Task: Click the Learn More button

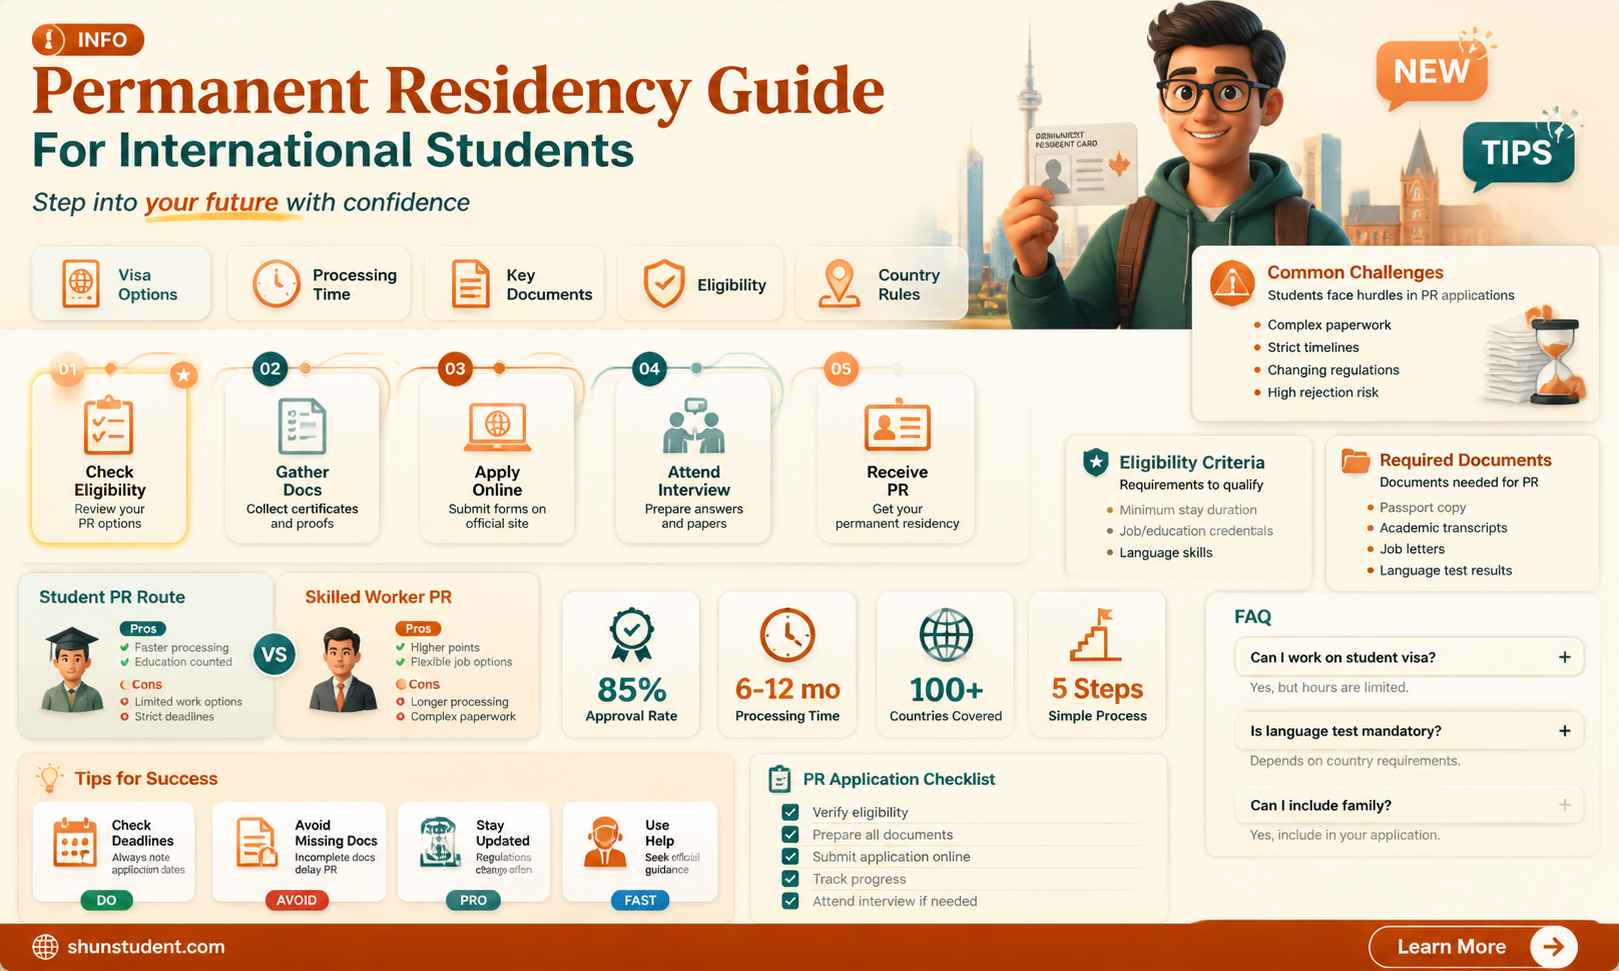Action: point(1472,946)
